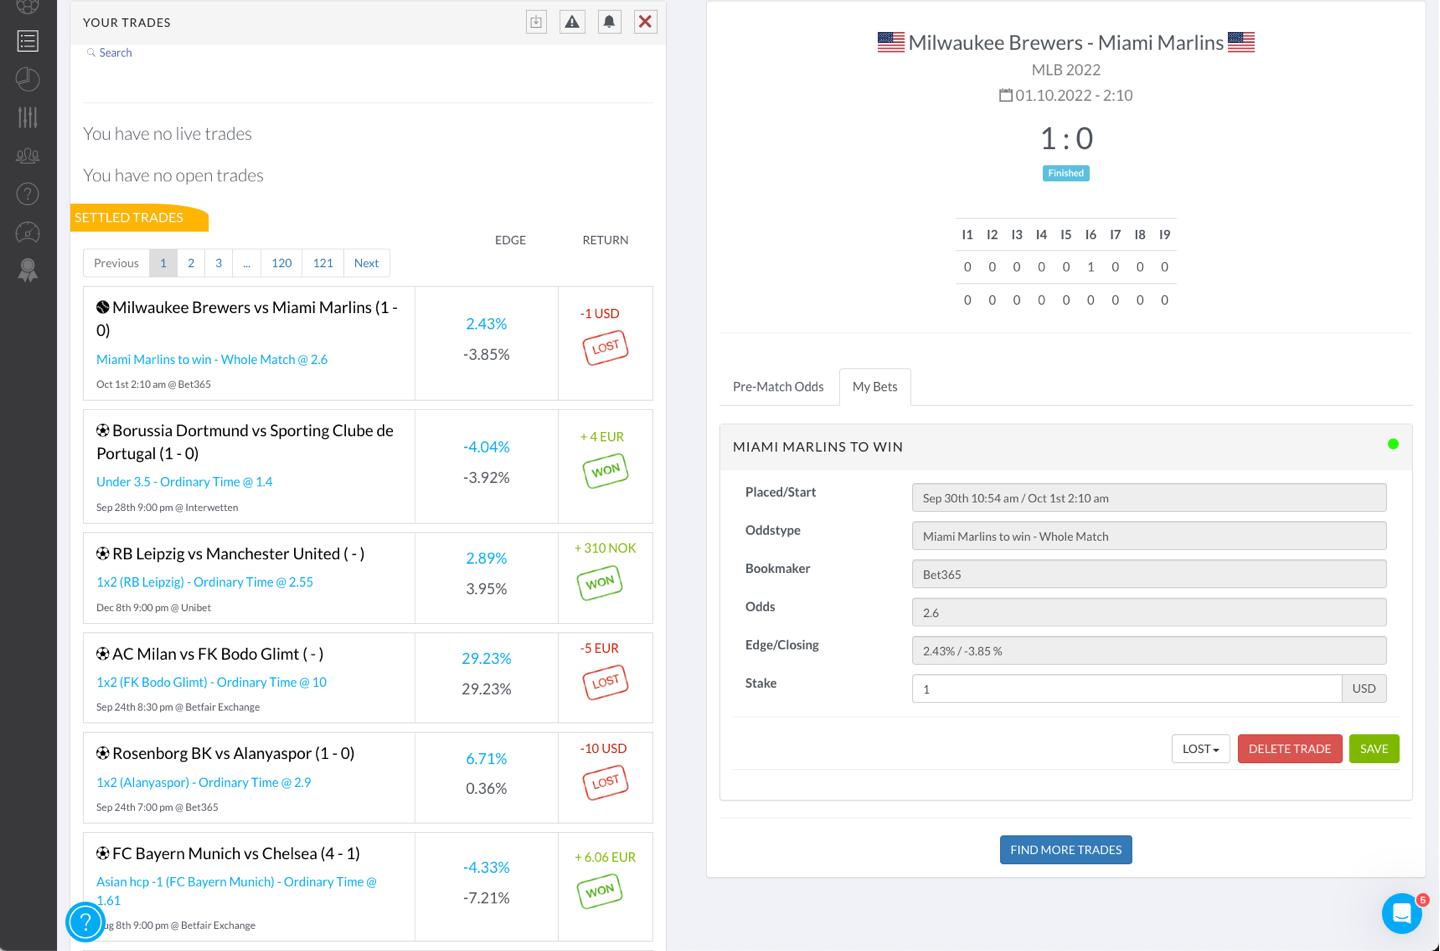Image resolution: width=1440 pixels, height=951 pixels.
Task: Click the sliders settings sidebar icon
Action: [28, 117]
